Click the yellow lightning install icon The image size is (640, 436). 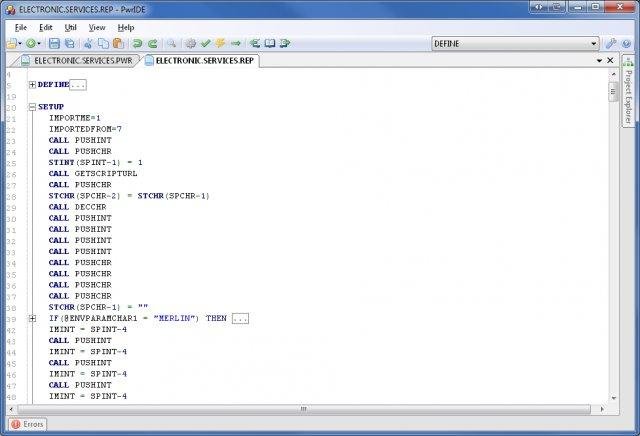(220, 43)
